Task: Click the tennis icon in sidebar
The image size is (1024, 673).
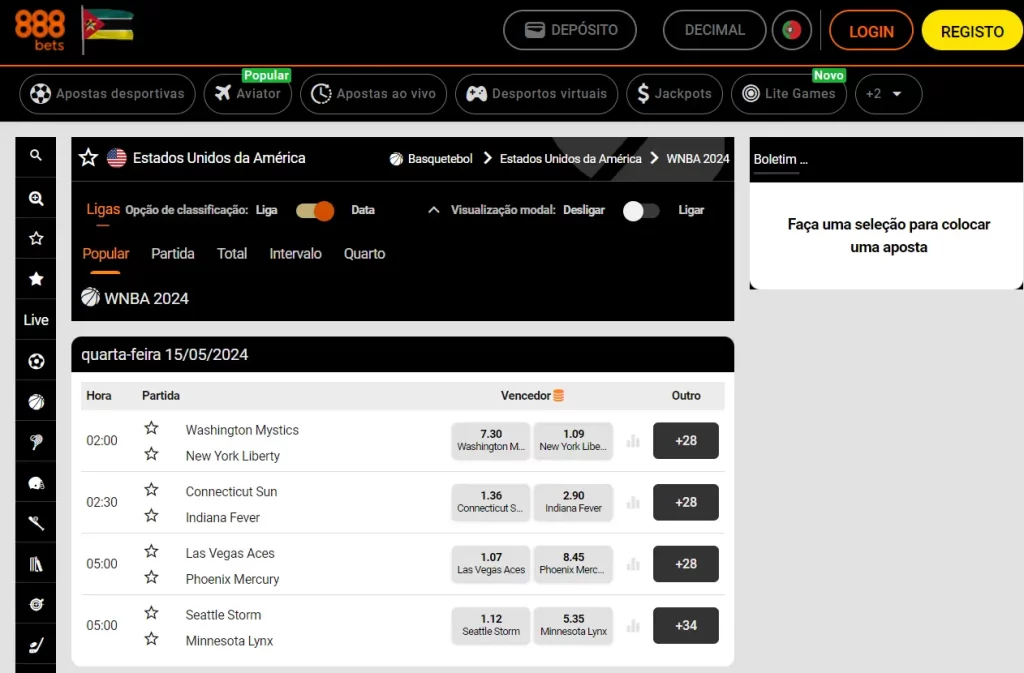Action: [36, 442]
